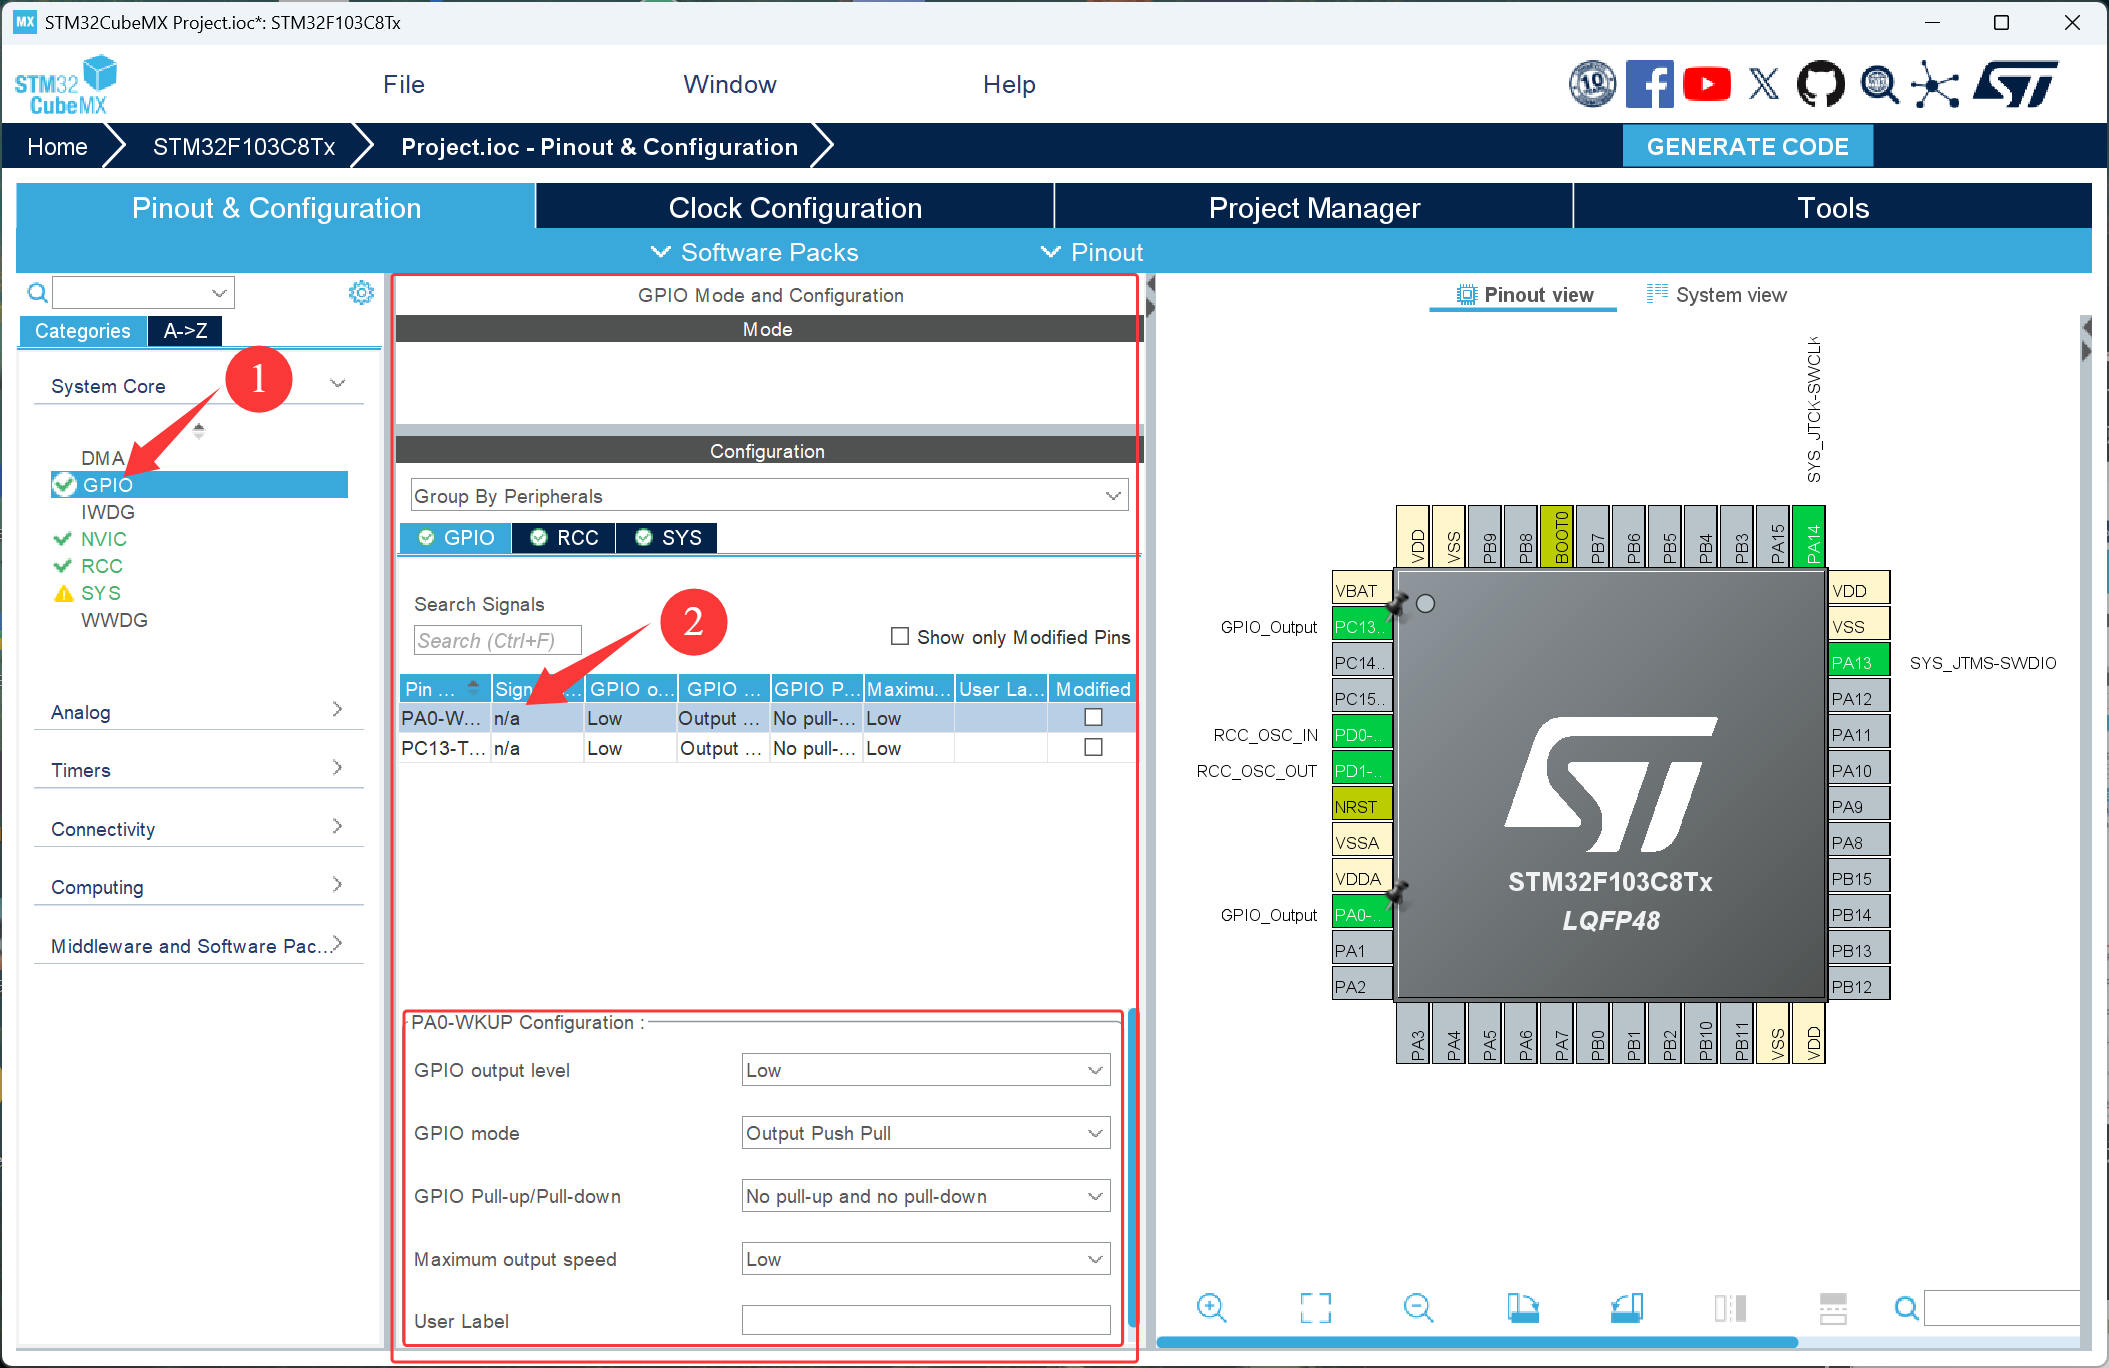The height and width of the screenshot is (1368, 2109).
Task: Open the GitHub icon link
Action: pos(1820,84)
